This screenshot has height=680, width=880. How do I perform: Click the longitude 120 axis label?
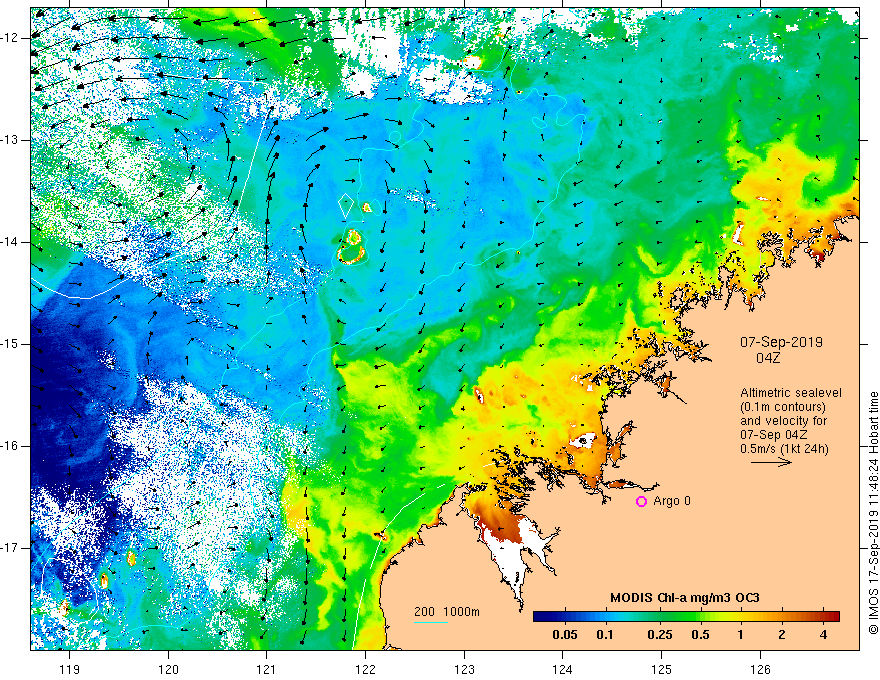168,669
